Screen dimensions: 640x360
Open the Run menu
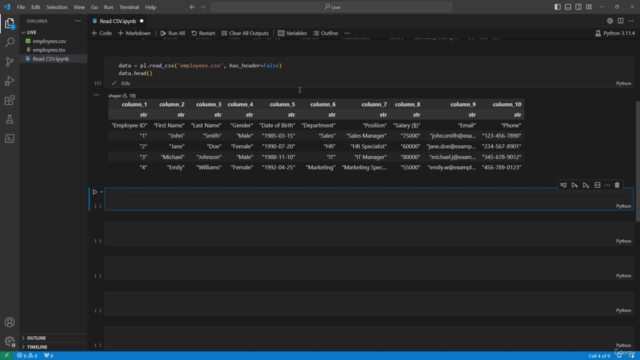tap(109, 7)
